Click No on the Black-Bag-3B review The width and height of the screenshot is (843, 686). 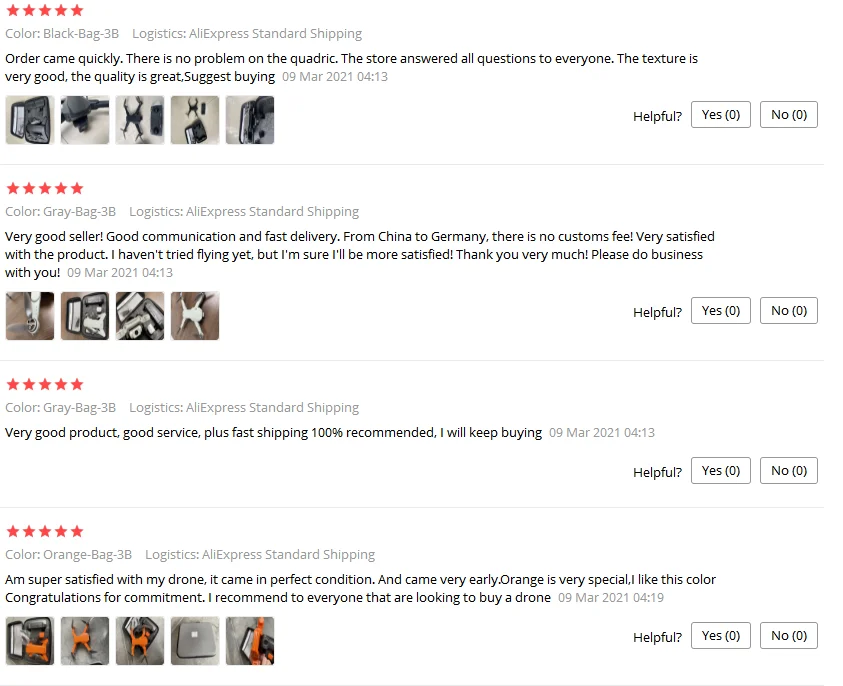[789, 115]
